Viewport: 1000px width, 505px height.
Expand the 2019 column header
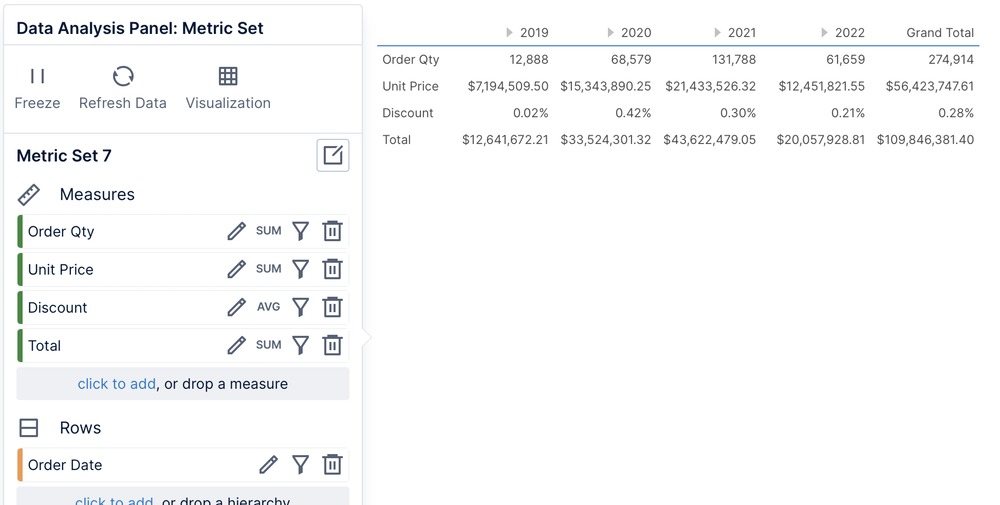pyautogui.click(x=510, y=33)
